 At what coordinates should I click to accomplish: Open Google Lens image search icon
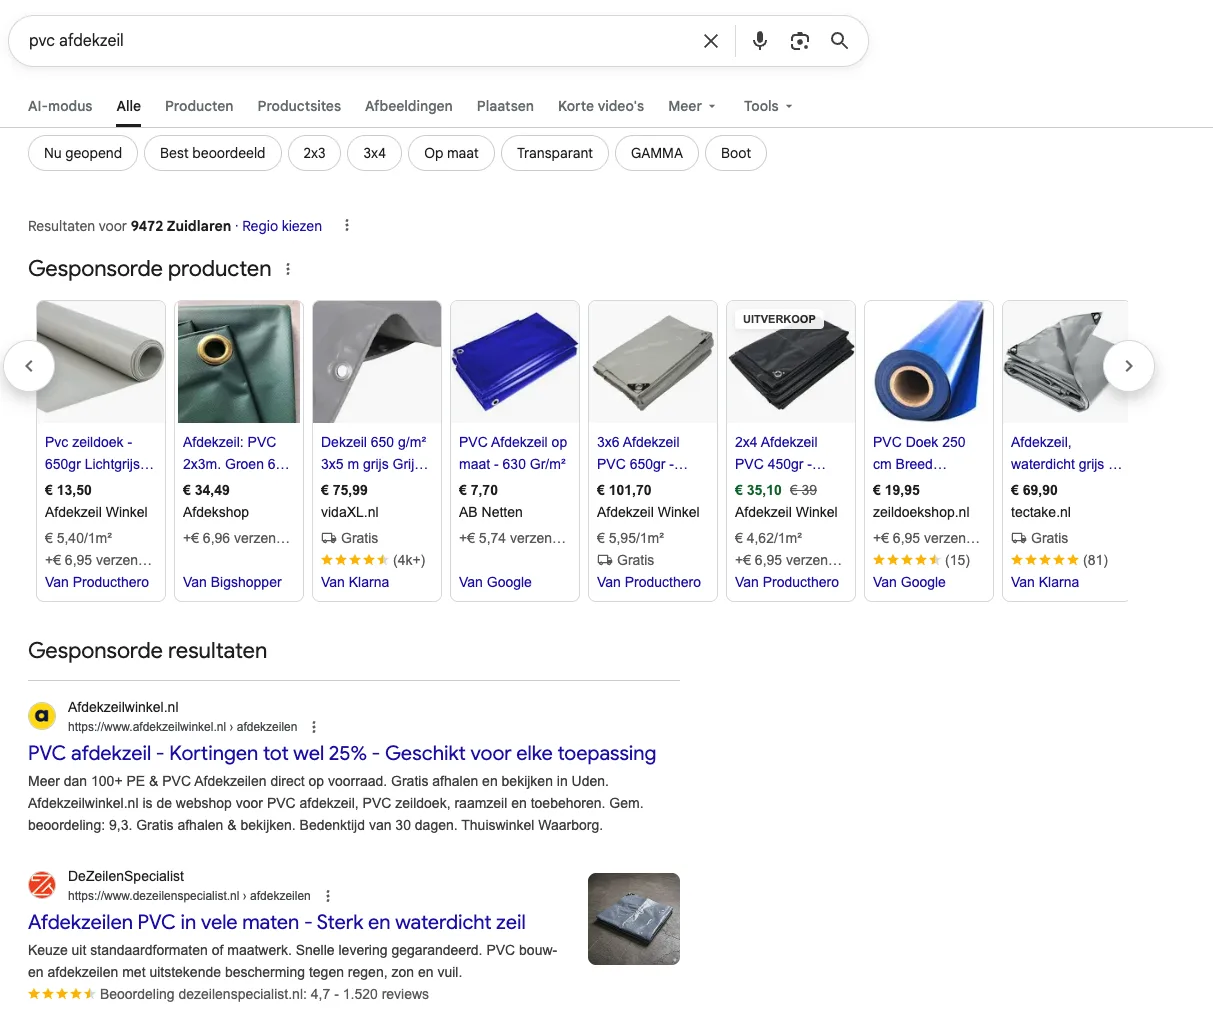[x=800, y=41]
